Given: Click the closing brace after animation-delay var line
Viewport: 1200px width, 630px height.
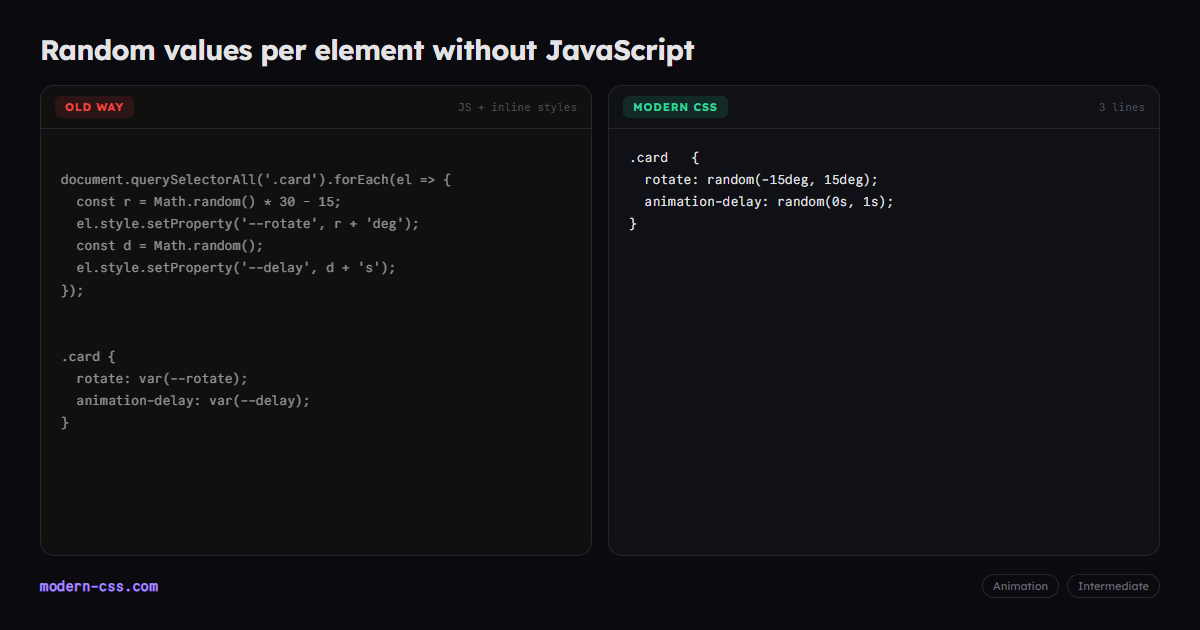Looking at the screenshot, I should (x=65, y=422).
